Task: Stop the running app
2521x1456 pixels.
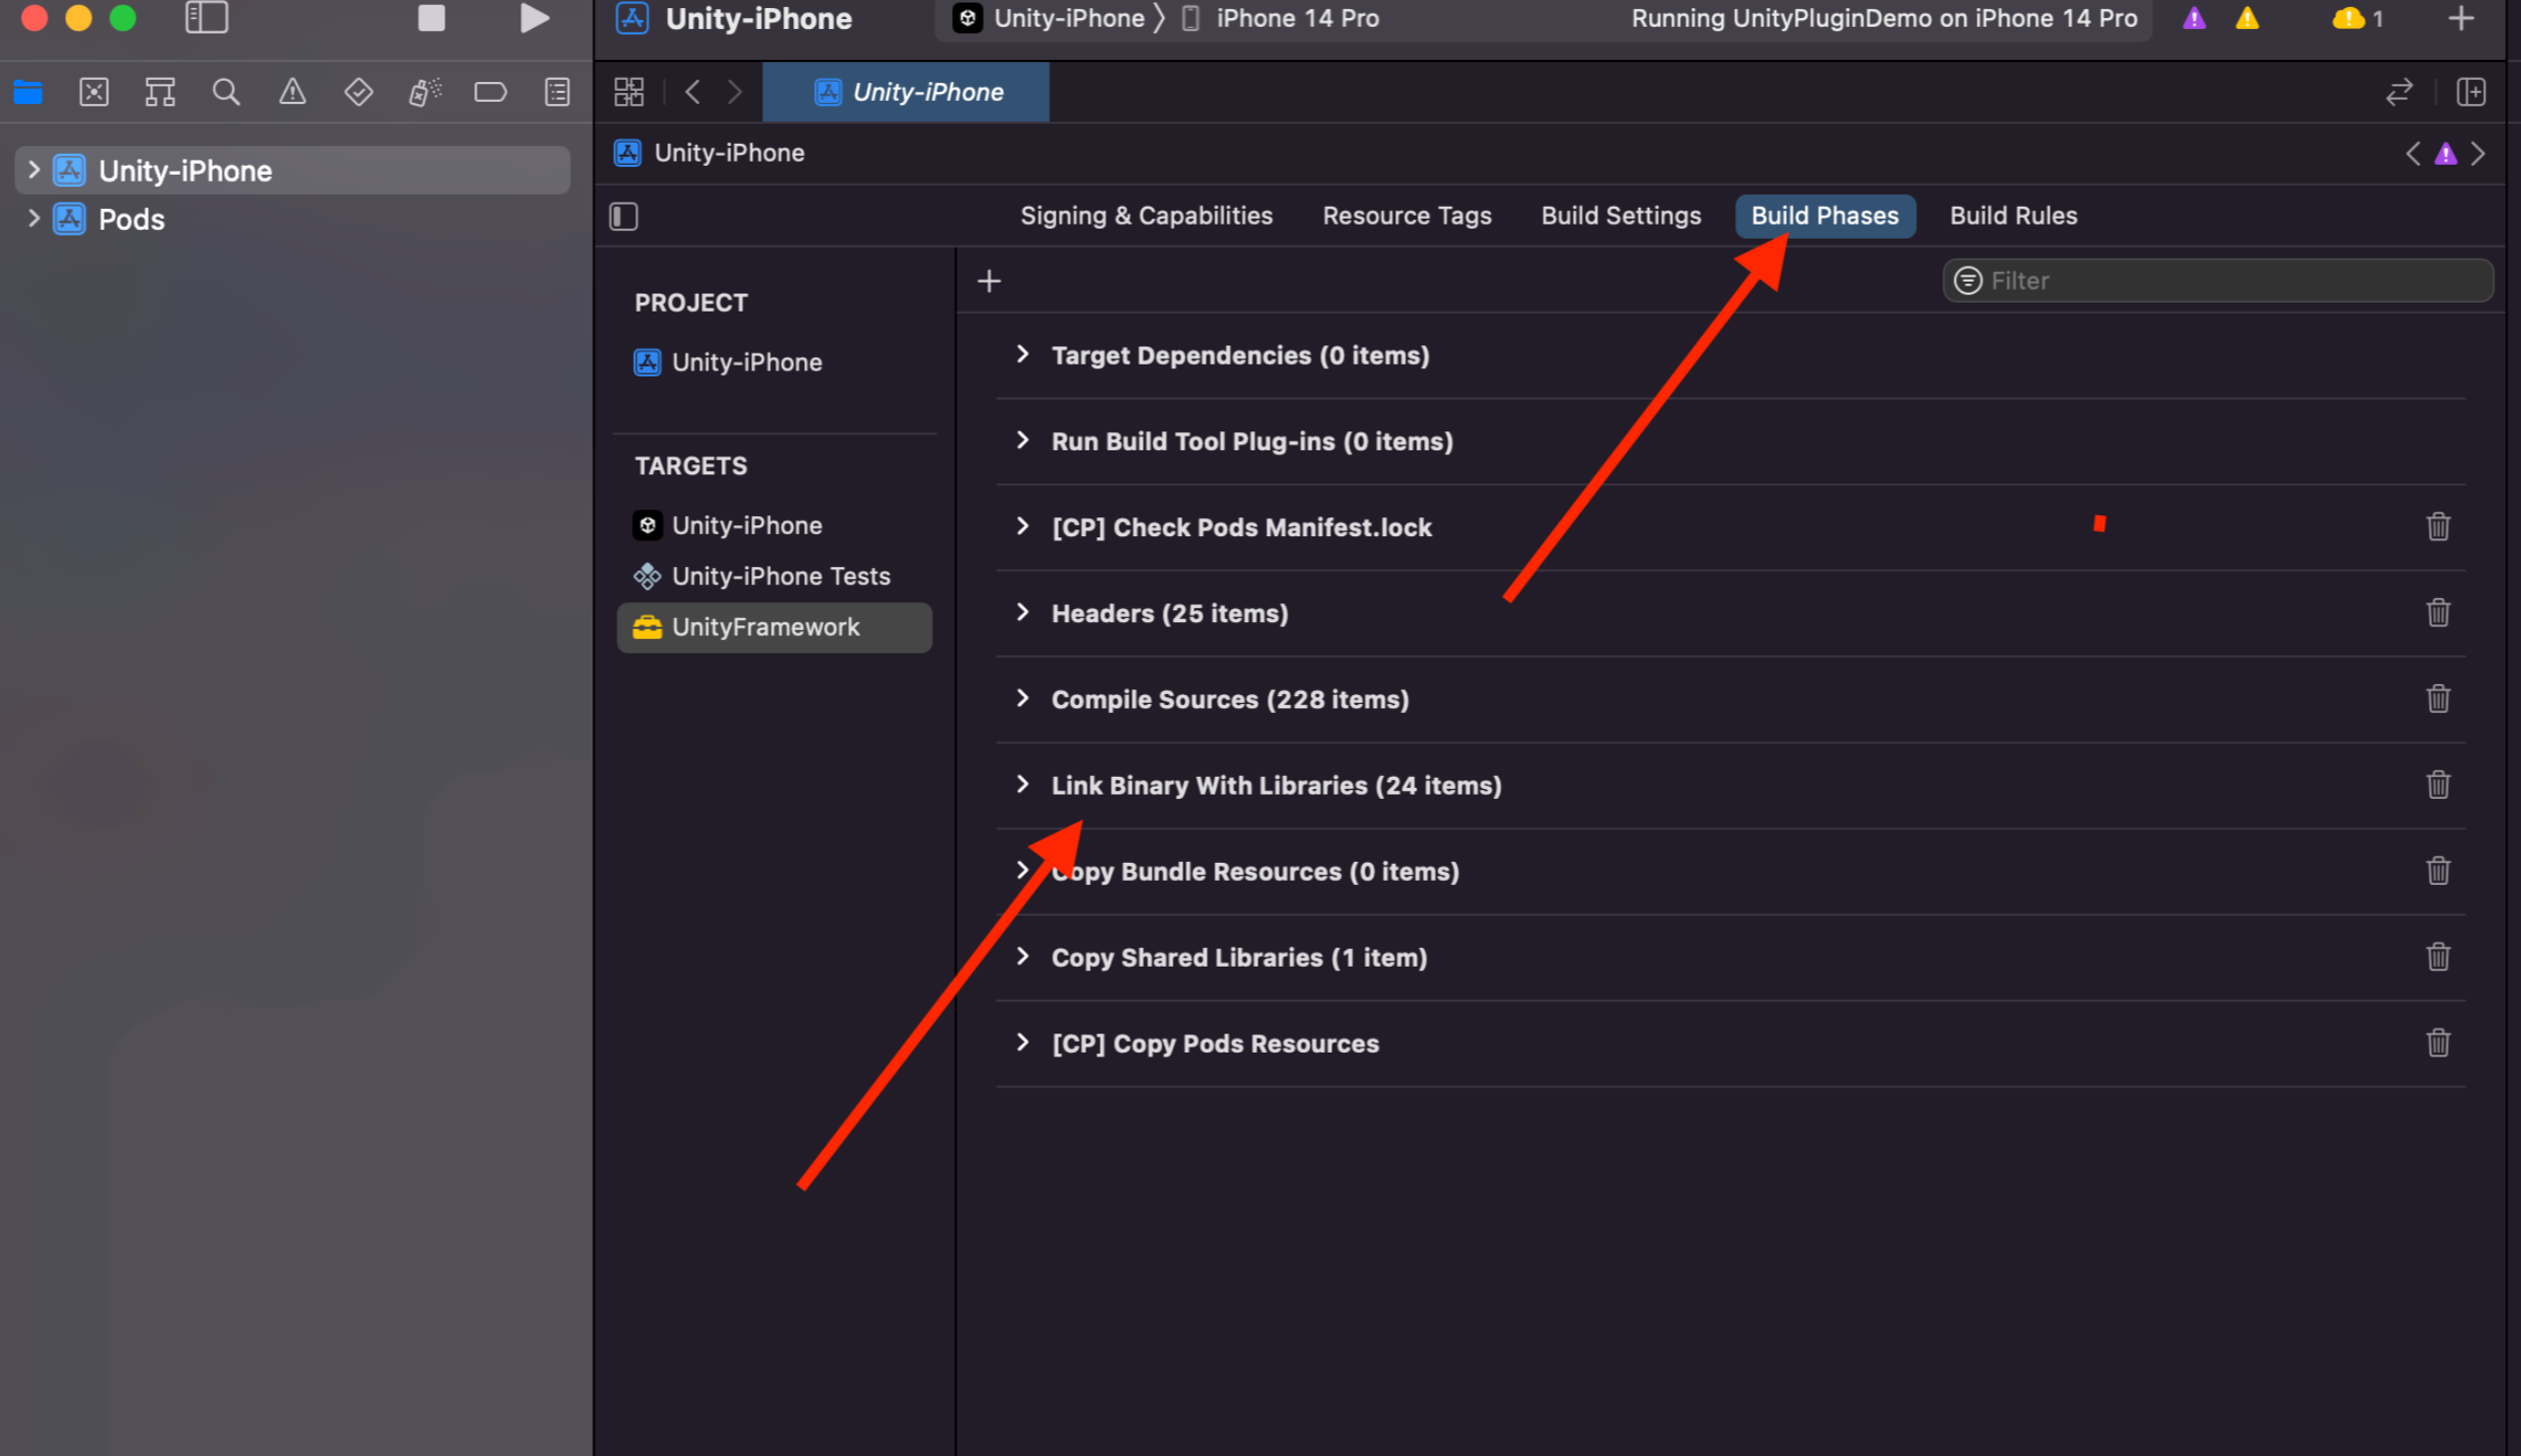Action: 431,18
